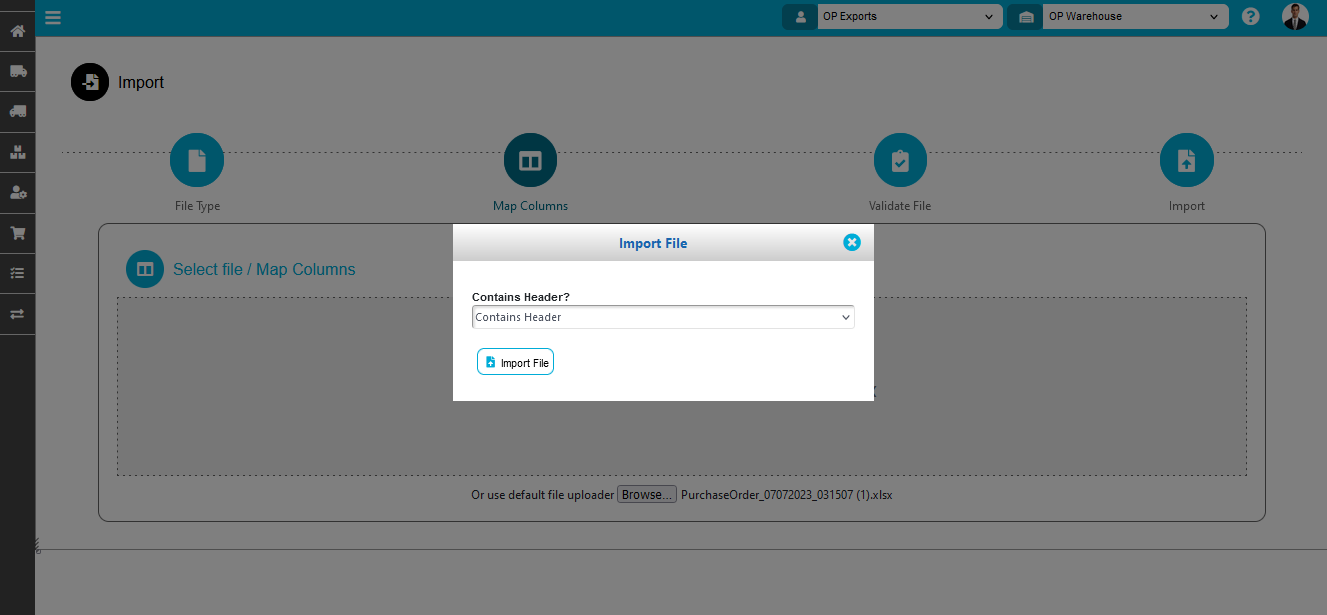Go to the File Type step

point(197,161)
